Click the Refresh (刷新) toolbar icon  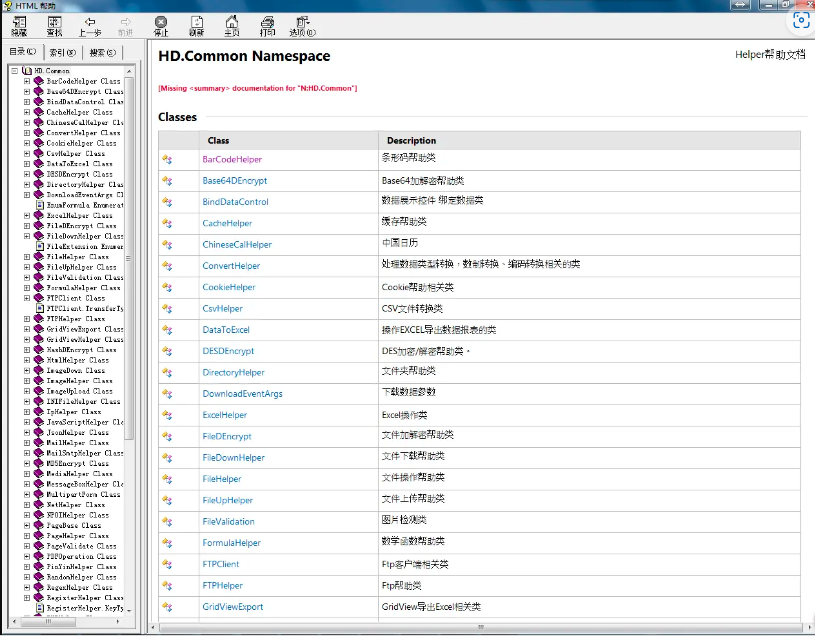tap(197, 25)
